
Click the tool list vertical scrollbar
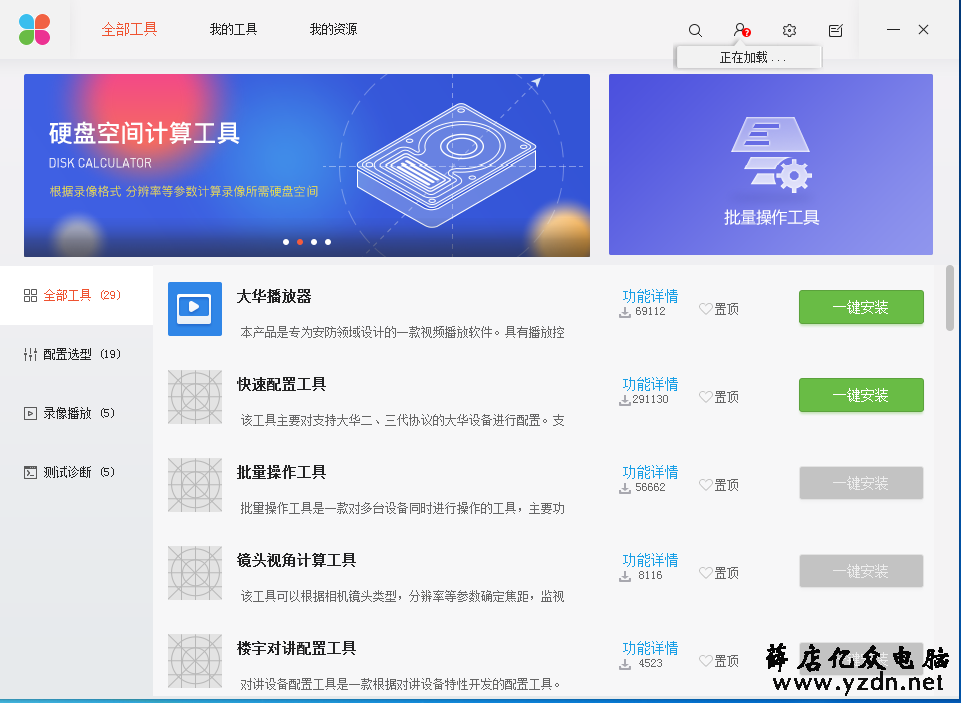pyautogui.click(x=950, y=298)
